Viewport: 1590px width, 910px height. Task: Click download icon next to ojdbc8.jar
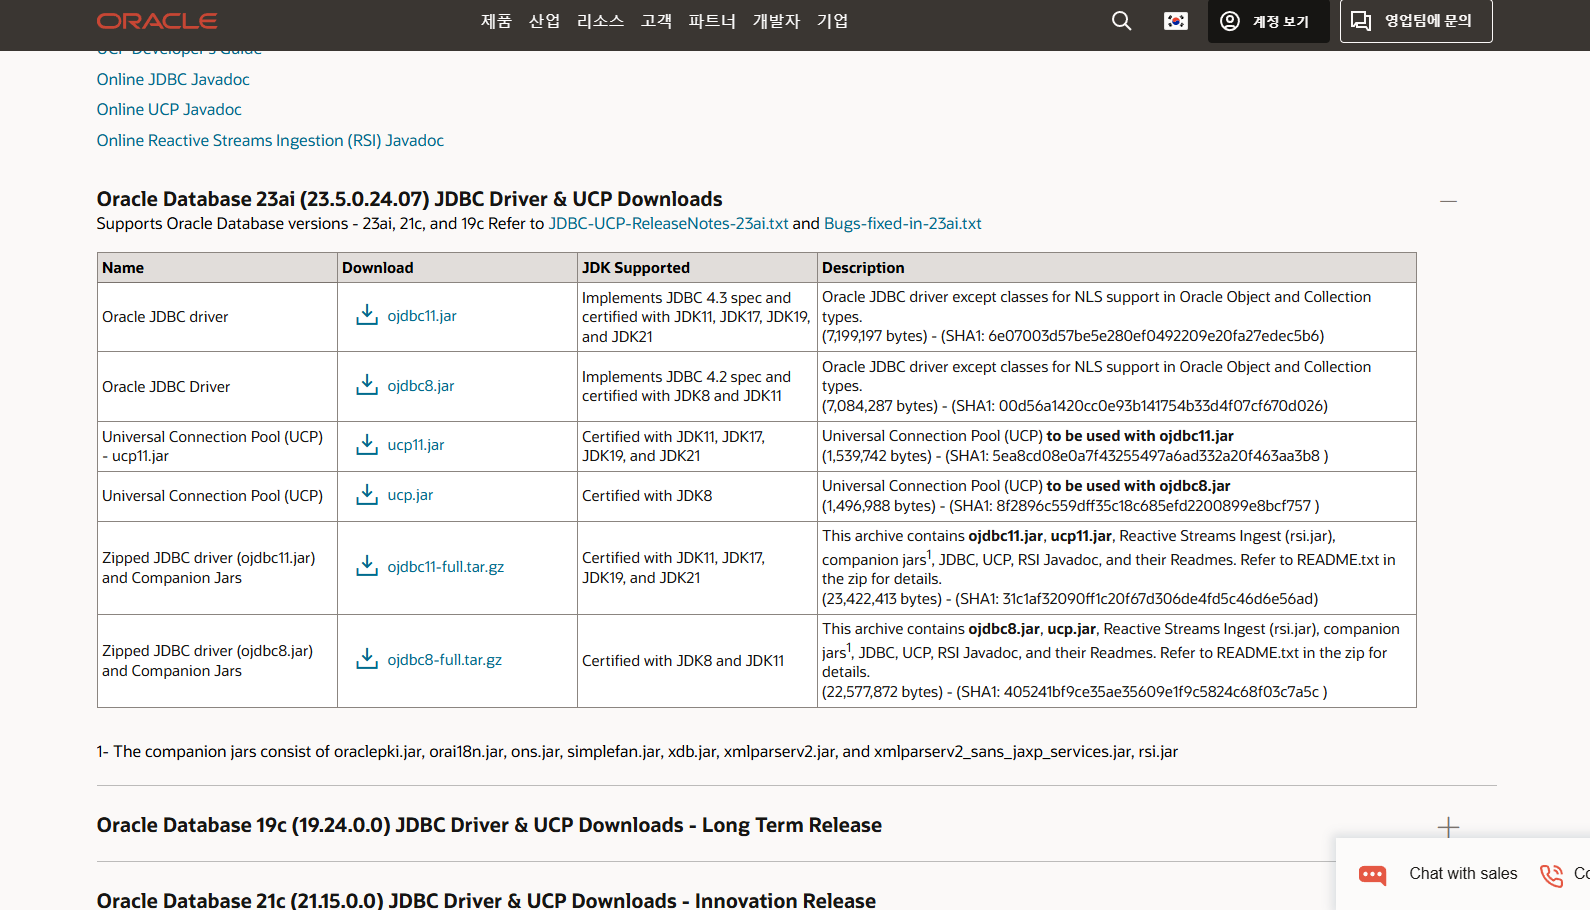point(367,386)
